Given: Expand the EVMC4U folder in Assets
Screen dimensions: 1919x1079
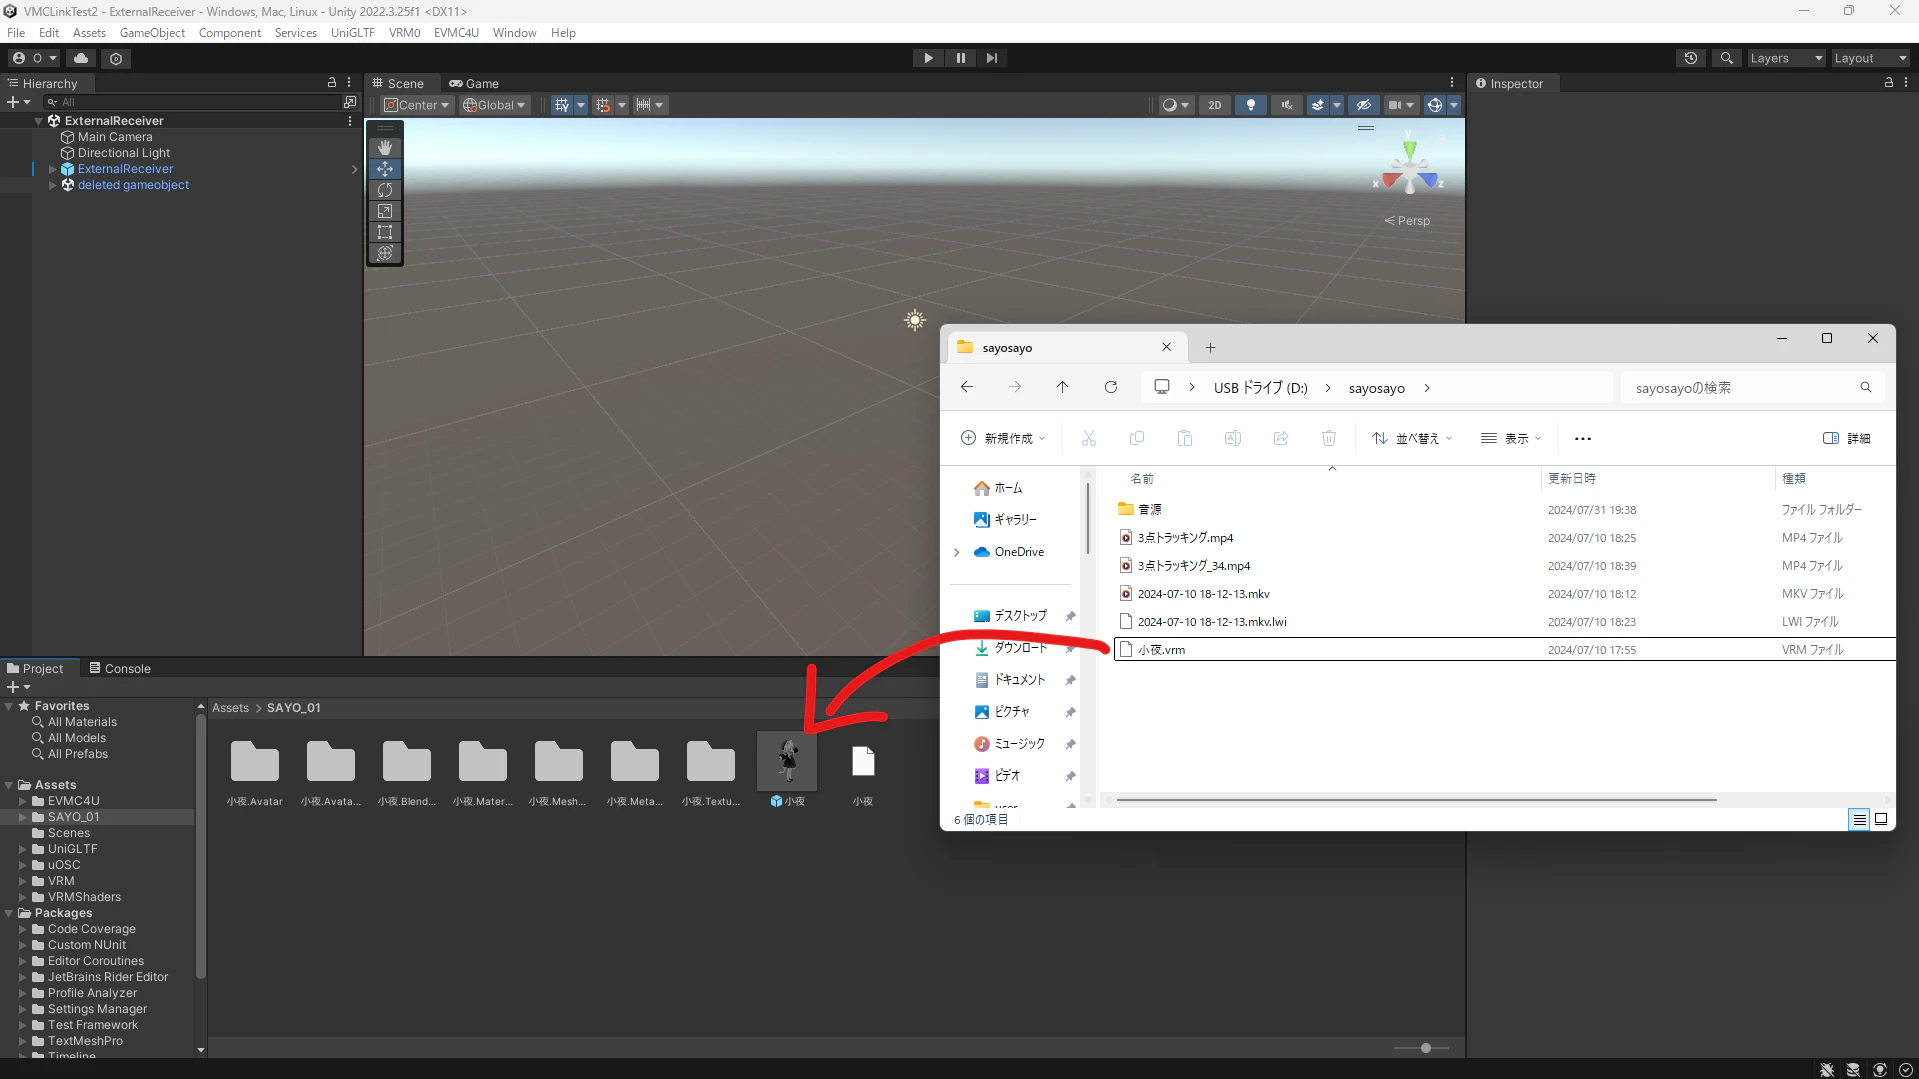Looking at the screenshot, I should coord(23,801).
